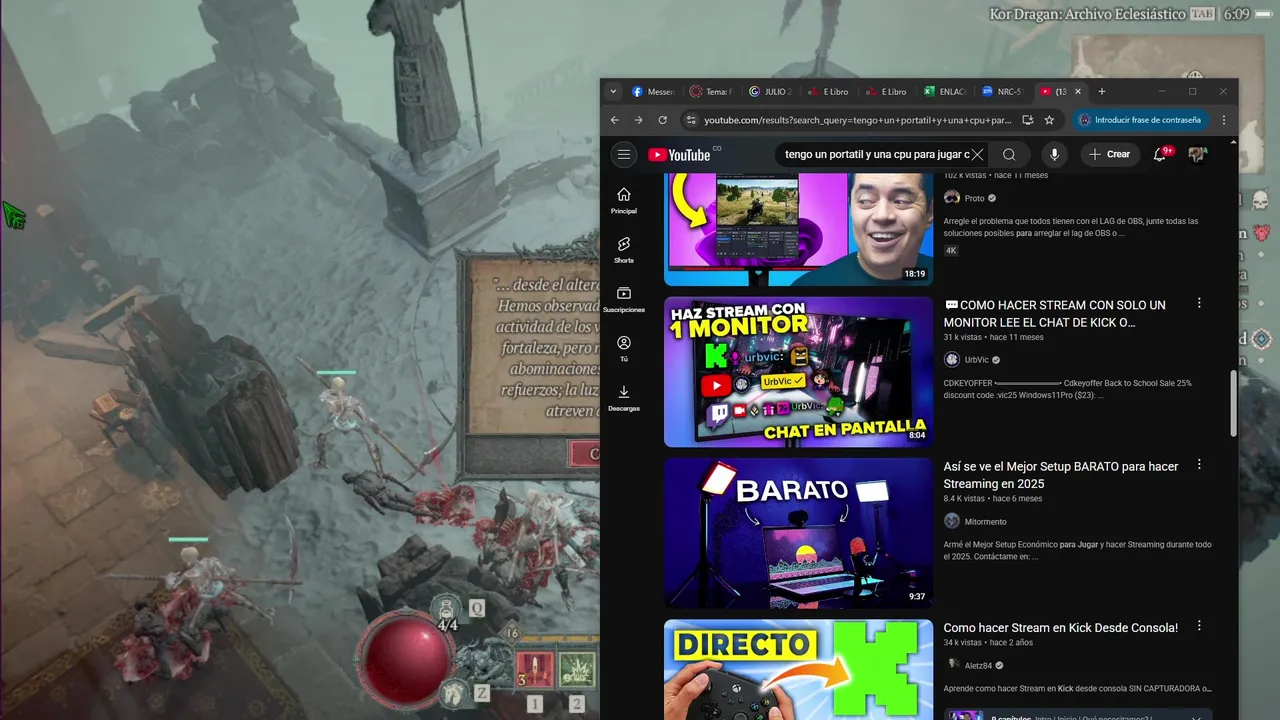Viewport: 1280px width, 720px height.
Task: Go back in the browser
Action: [x=615, y=120]
